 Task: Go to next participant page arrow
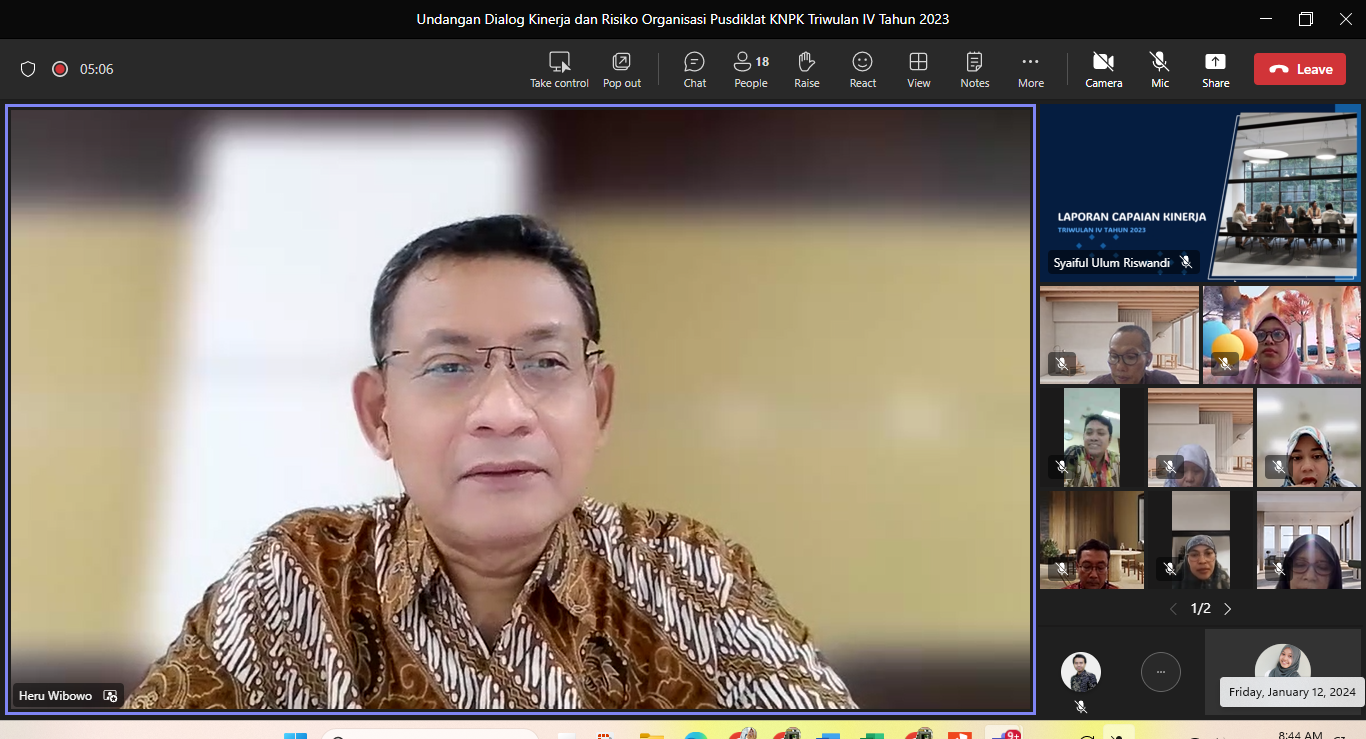(x=1228, y=608)
